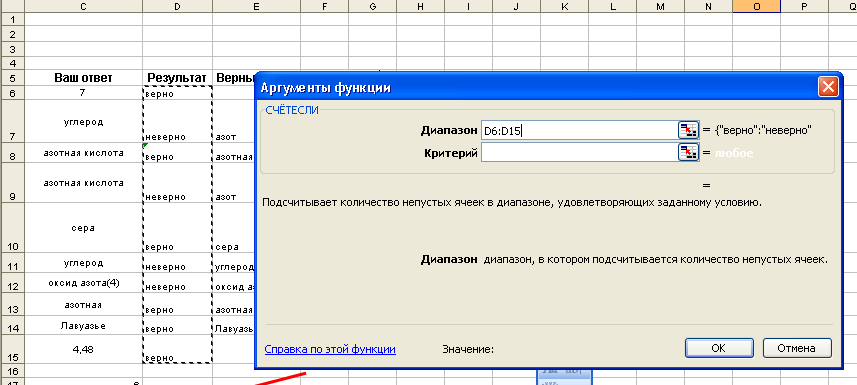Click верно result in row 15
The height and width of the screenshot is (385, 857).
tap(177, 350)
